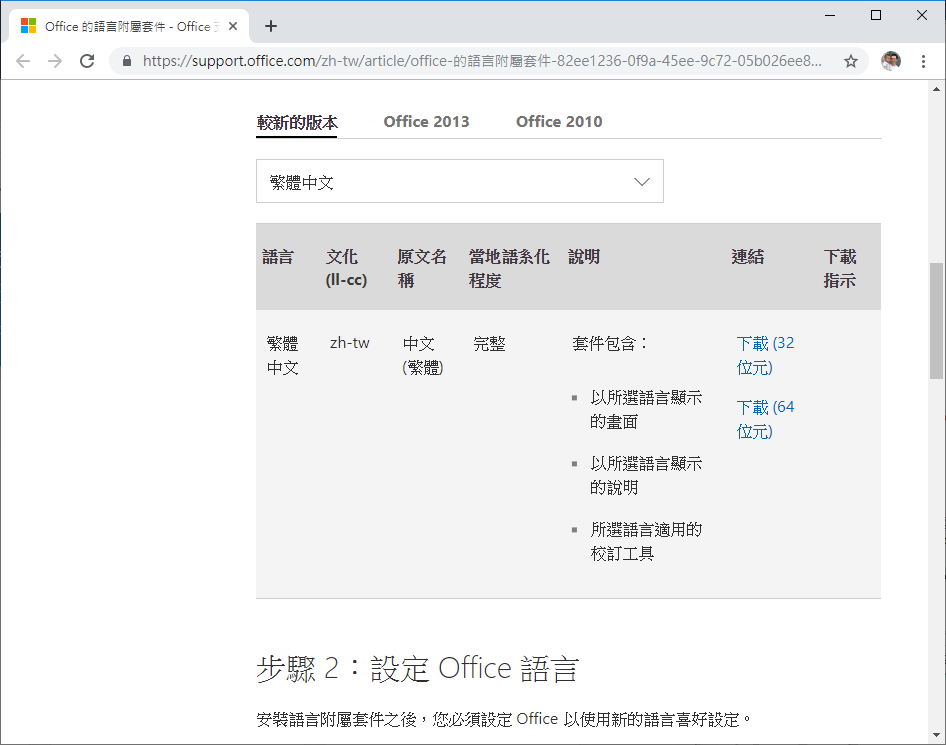Click the vertical scrollbar thumb
This screenshot has height=745, width=946.
(x=936, y=320)
